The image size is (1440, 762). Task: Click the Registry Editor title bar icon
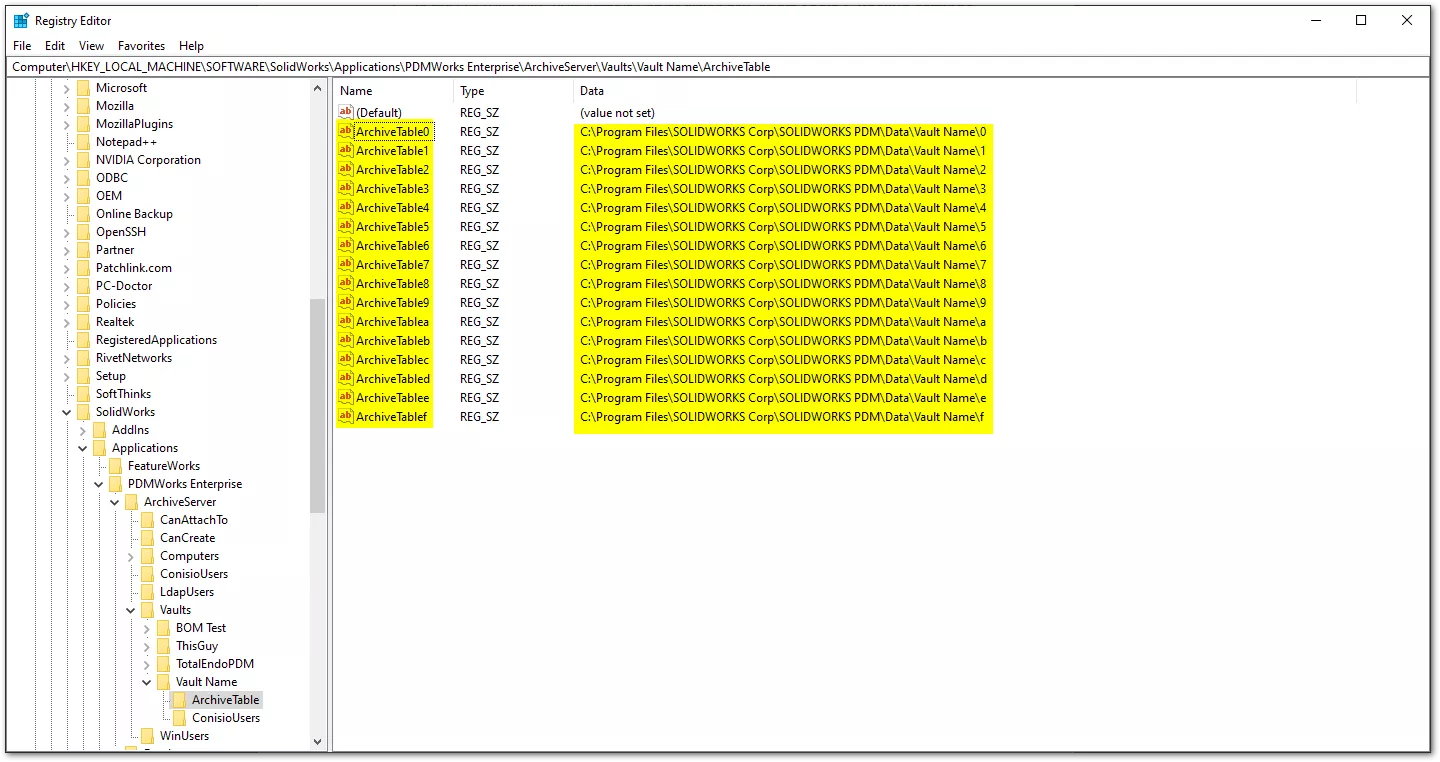[21, 20]
